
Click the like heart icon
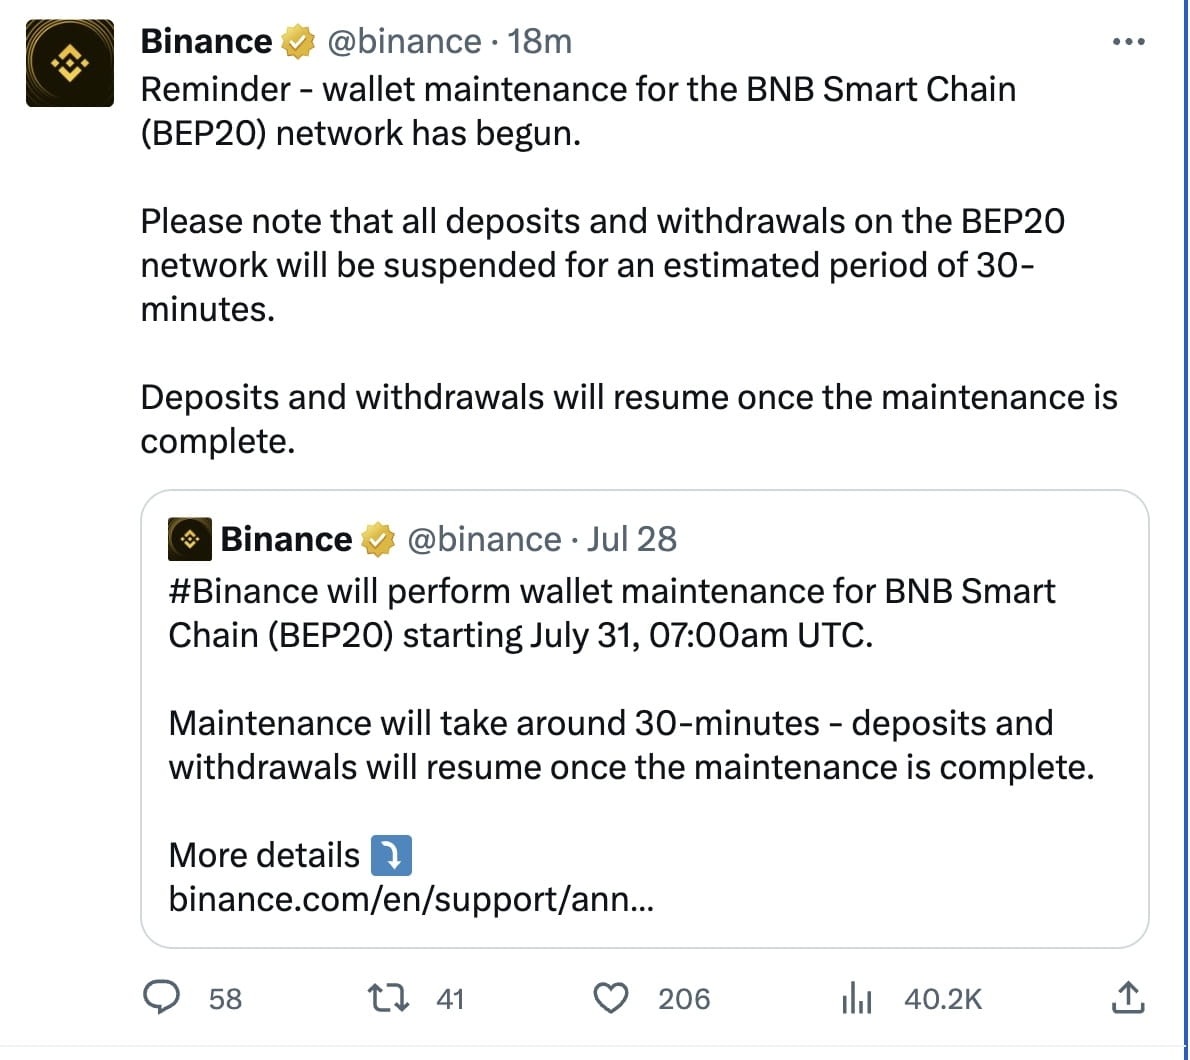click(x=612, y=997)
